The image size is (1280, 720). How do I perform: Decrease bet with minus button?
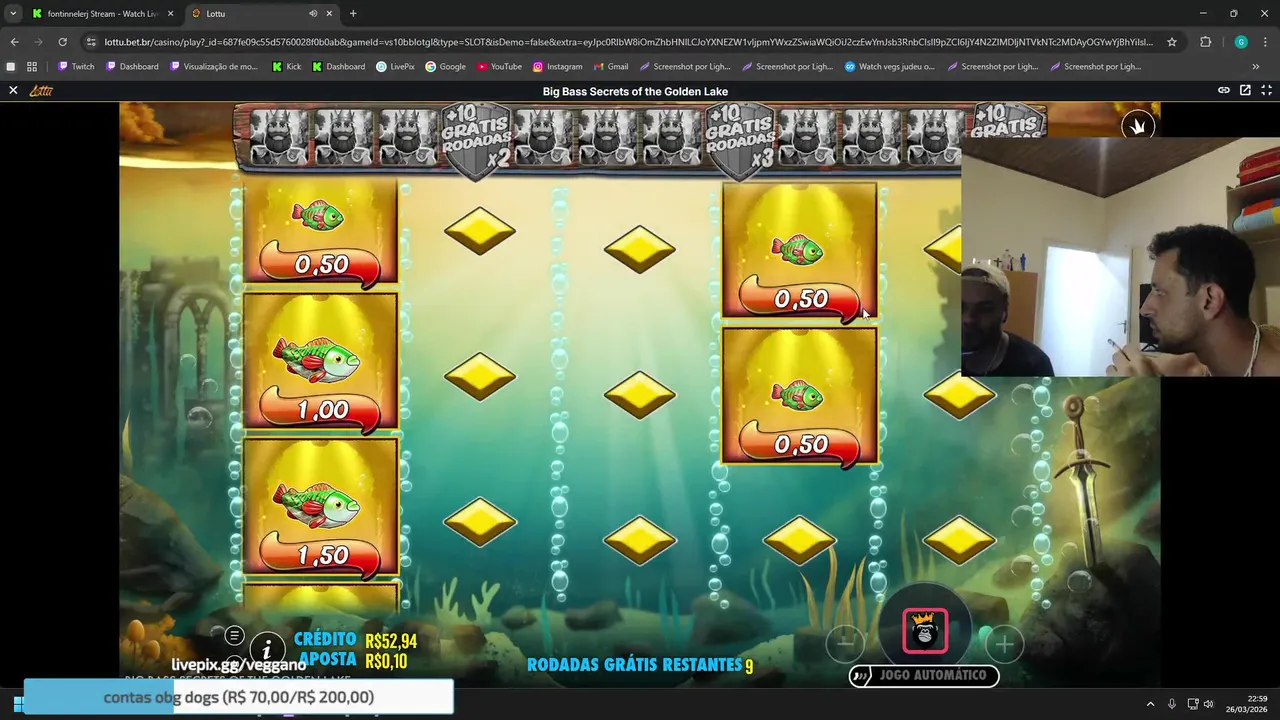click(845, 644)
